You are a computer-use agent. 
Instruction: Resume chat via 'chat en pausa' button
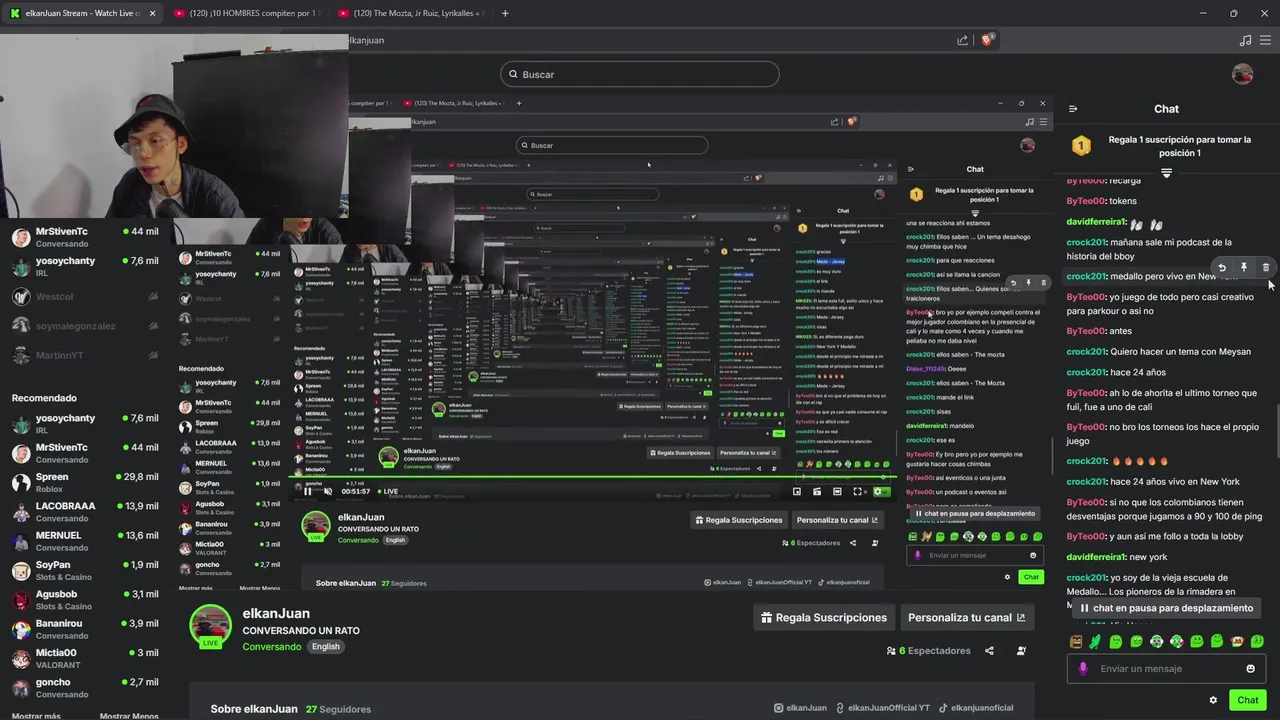tap(1166, 607)
